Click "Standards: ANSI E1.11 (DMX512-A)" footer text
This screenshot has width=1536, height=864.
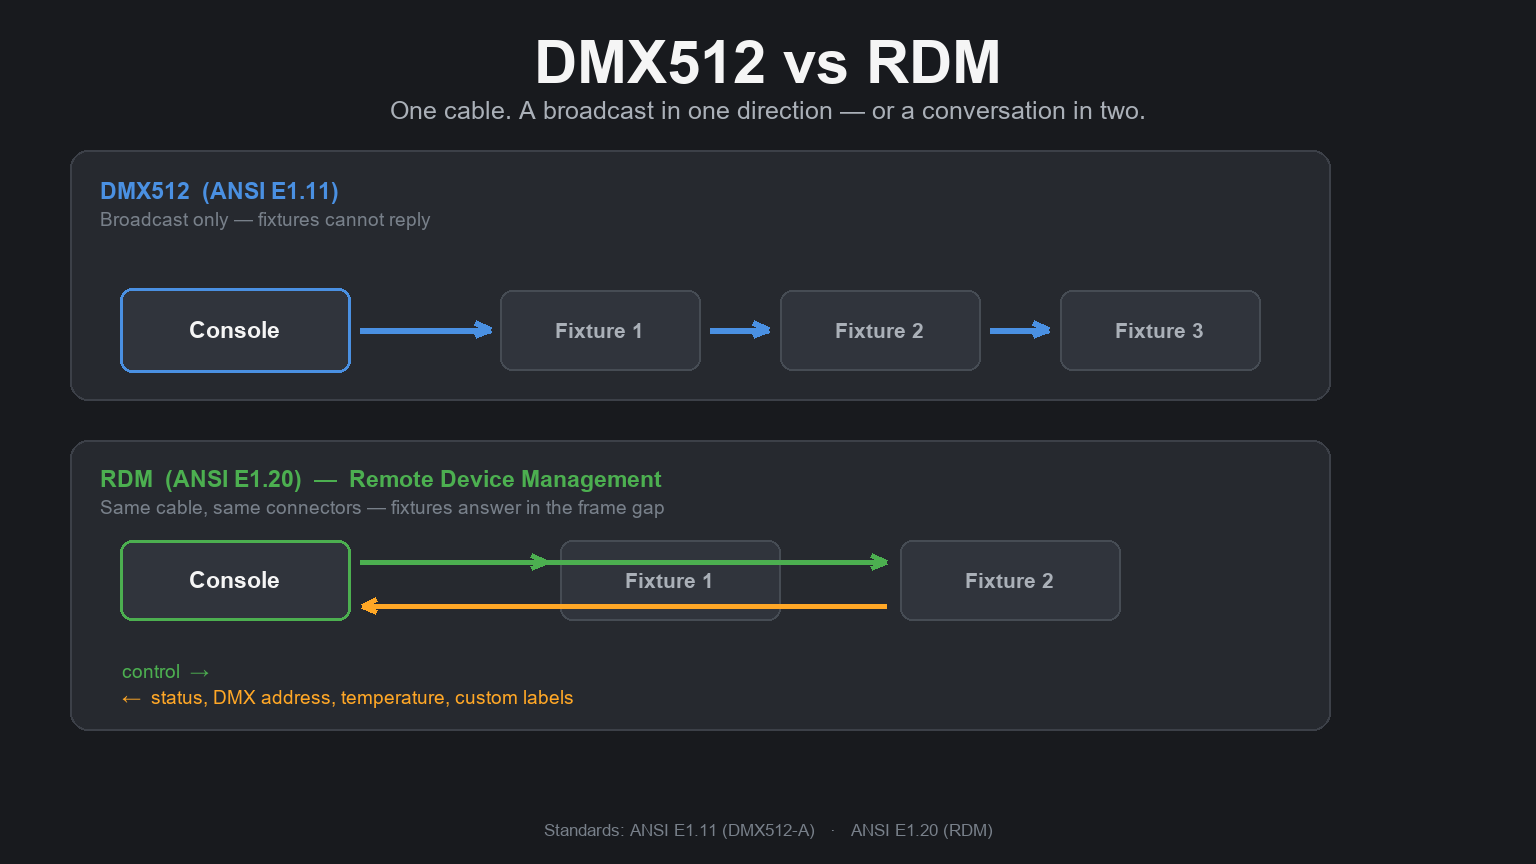[679, 830]
